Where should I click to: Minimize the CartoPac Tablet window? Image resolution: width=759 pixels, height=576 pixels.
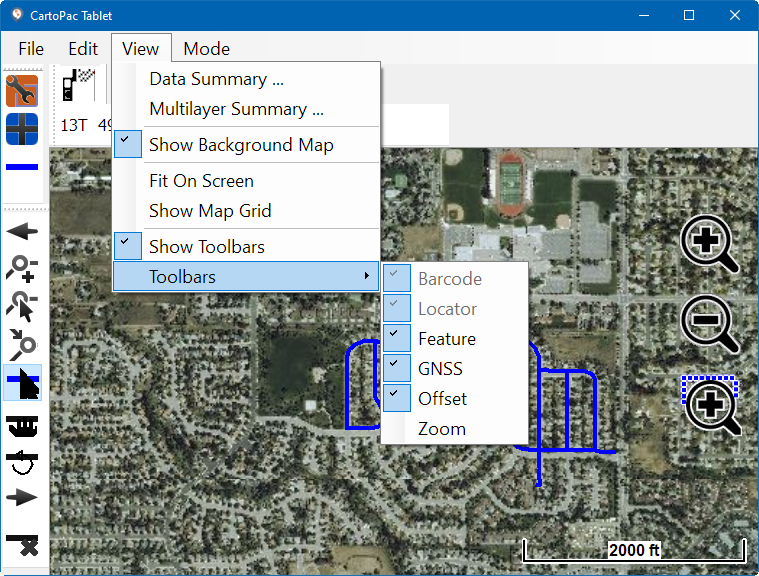[644, 15]
